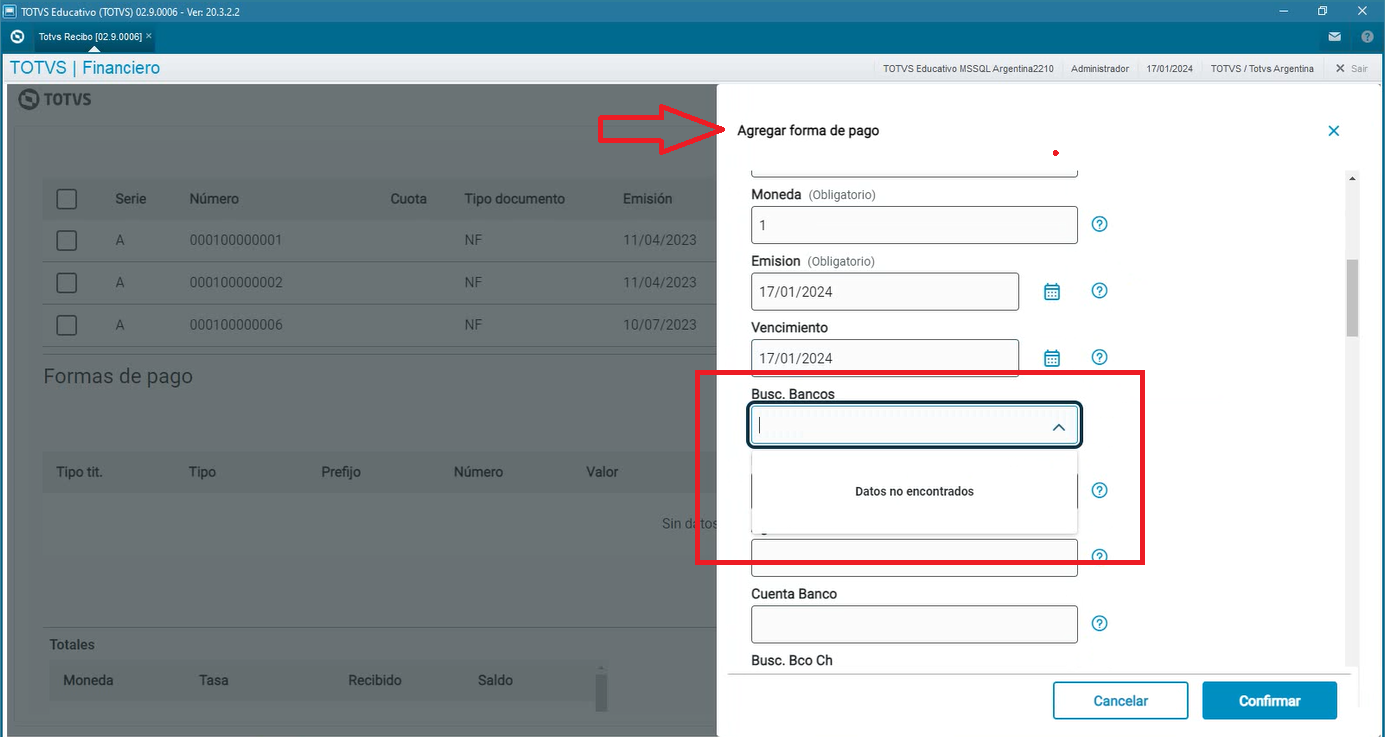Toggle the select-all checkbox in table header

[x=66, y=199]
